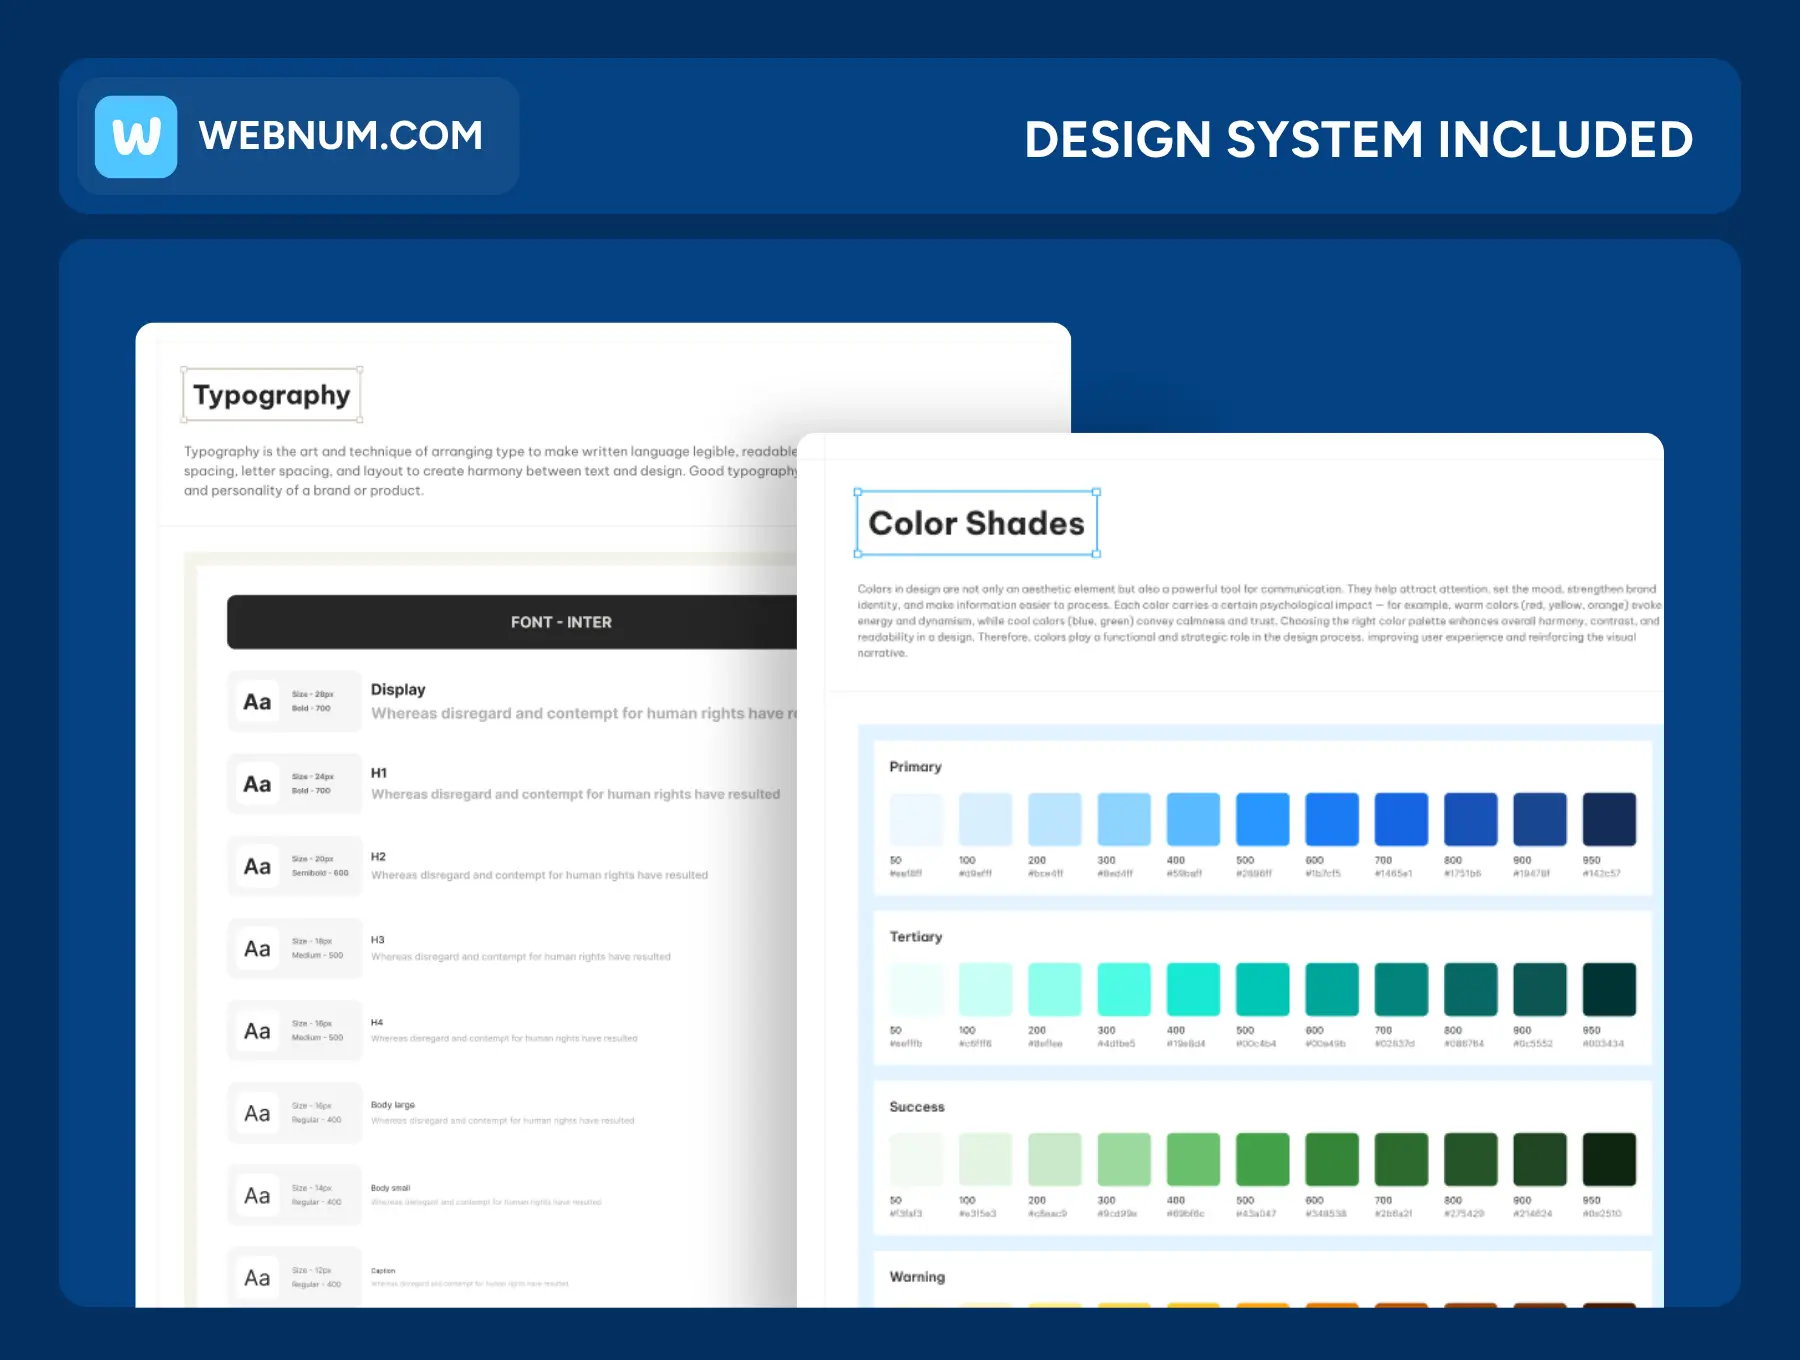The image size is (1800, 1360).
Task: Click the Webnum 'W' logo icon
Action: (x=136, y=137)
